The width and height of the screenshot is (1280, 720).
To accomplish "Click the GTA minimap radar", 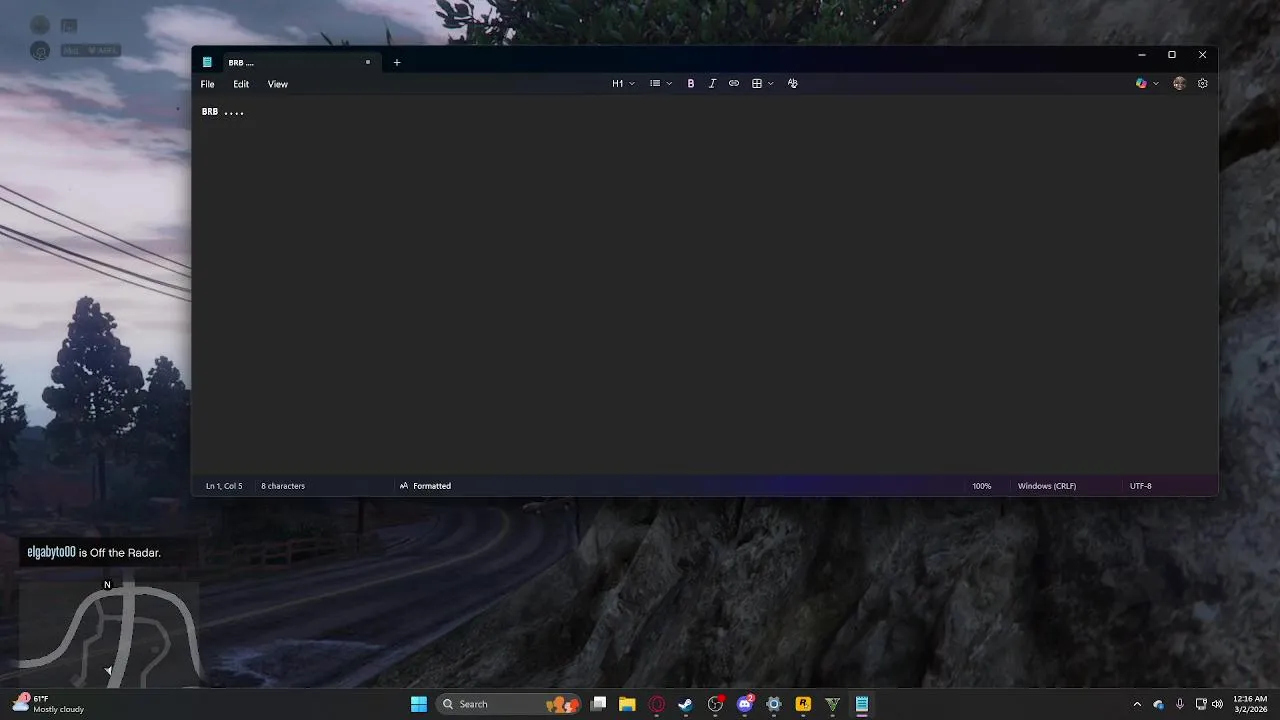I will click(108, 635).
